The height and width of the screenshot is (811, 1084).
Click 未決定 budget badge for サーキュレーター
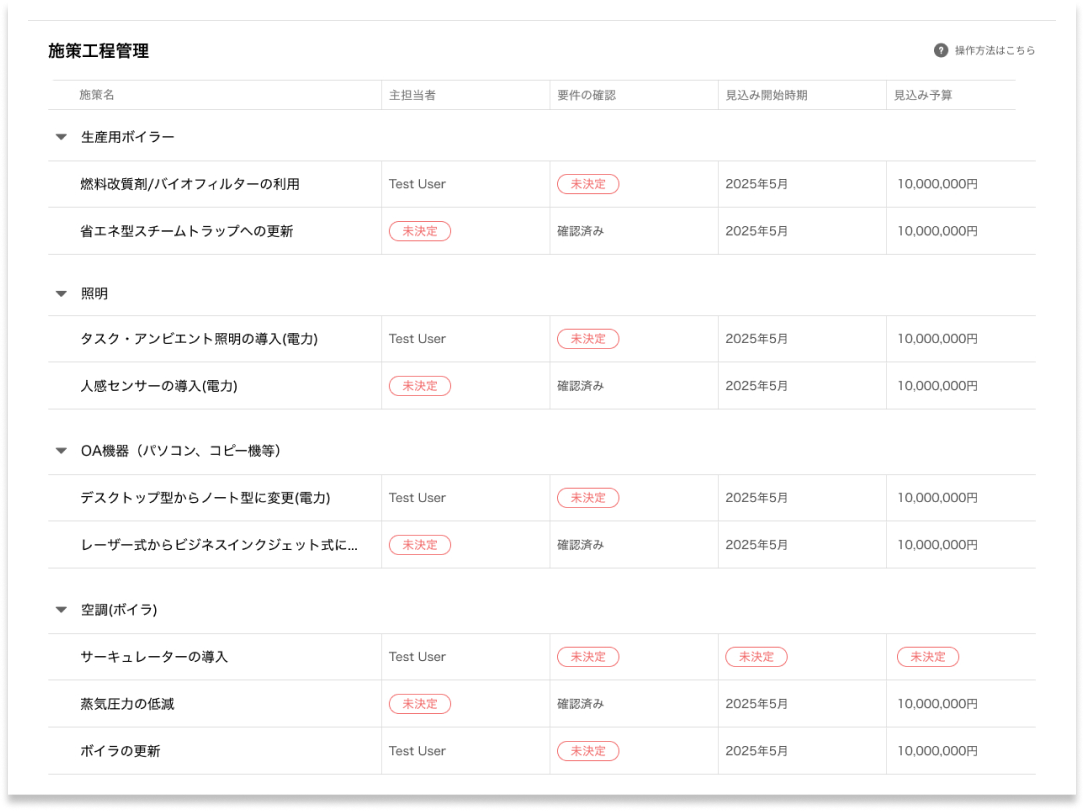click(x=928, y=657)
